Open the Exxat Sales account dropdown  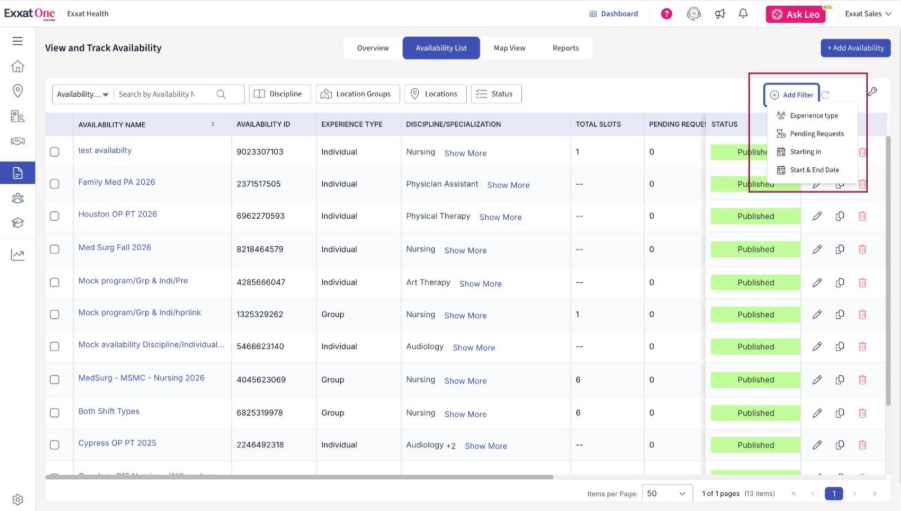[x=867, y=14]
